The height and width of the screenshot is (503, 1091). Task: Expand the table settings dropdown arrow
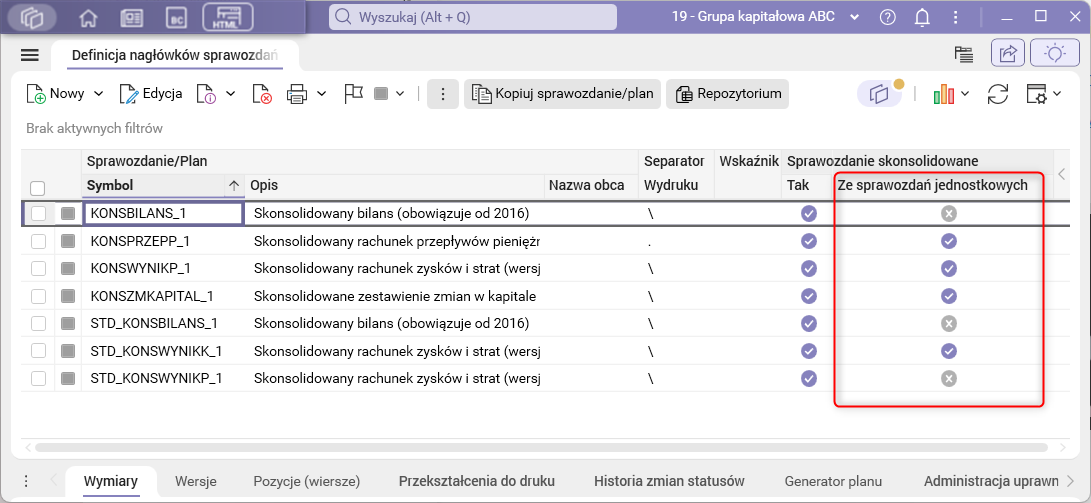(1056, 94)
